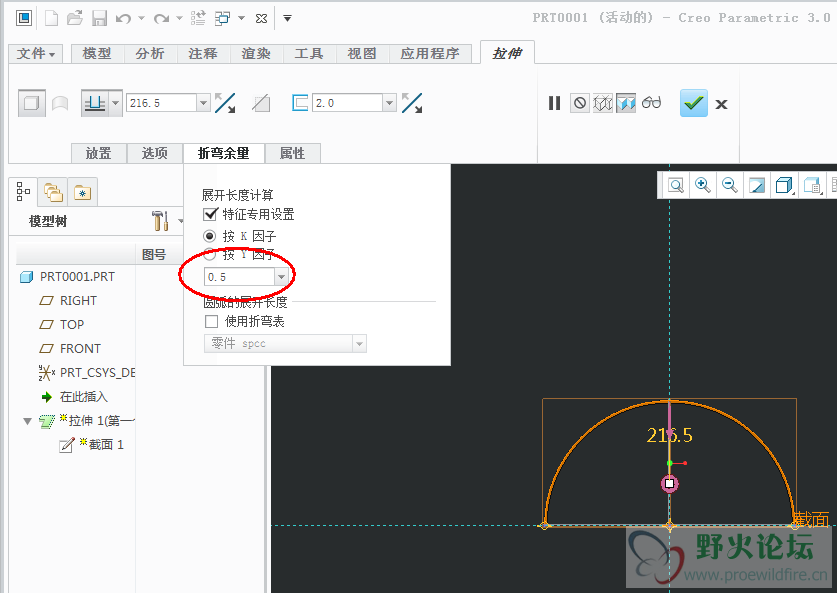The width and height of the screenshot is (837, 593).
Task: Select no preview mode icon
Action: pyautogui.click(x=579, y=103)
